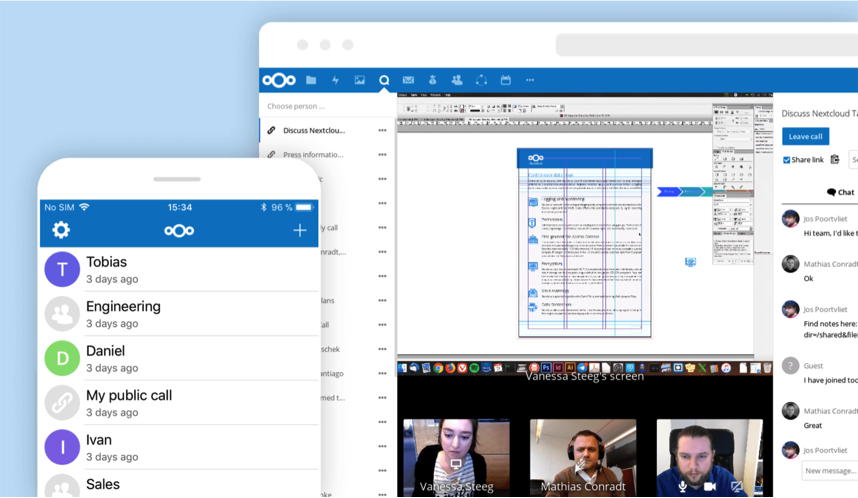This screenshot has width=858, height=498.
Task: Open settings gear in phone app
Action: tap(61, 230)
